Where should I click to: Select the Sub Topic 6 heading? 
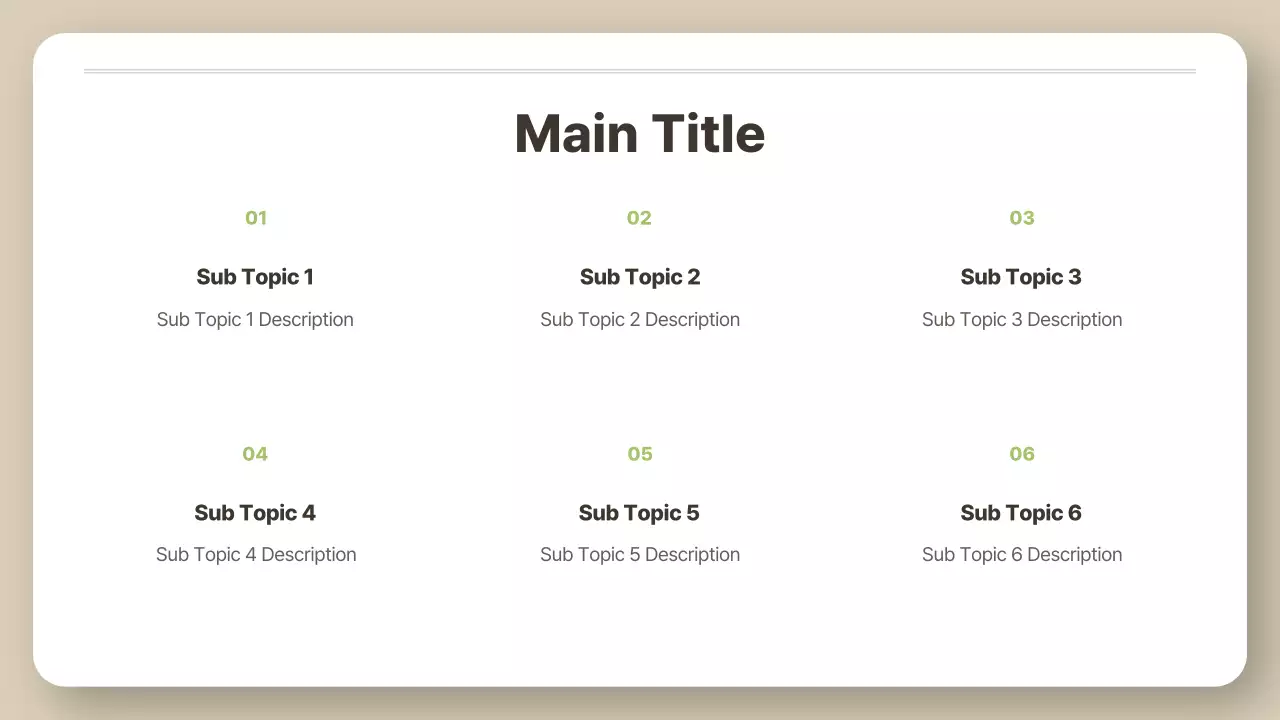(1021, 513)
